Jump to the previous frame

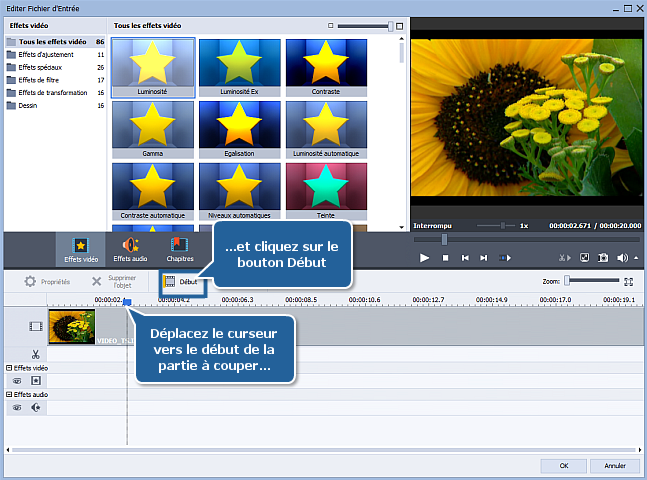pyautogui.click(x=465, y=258)
